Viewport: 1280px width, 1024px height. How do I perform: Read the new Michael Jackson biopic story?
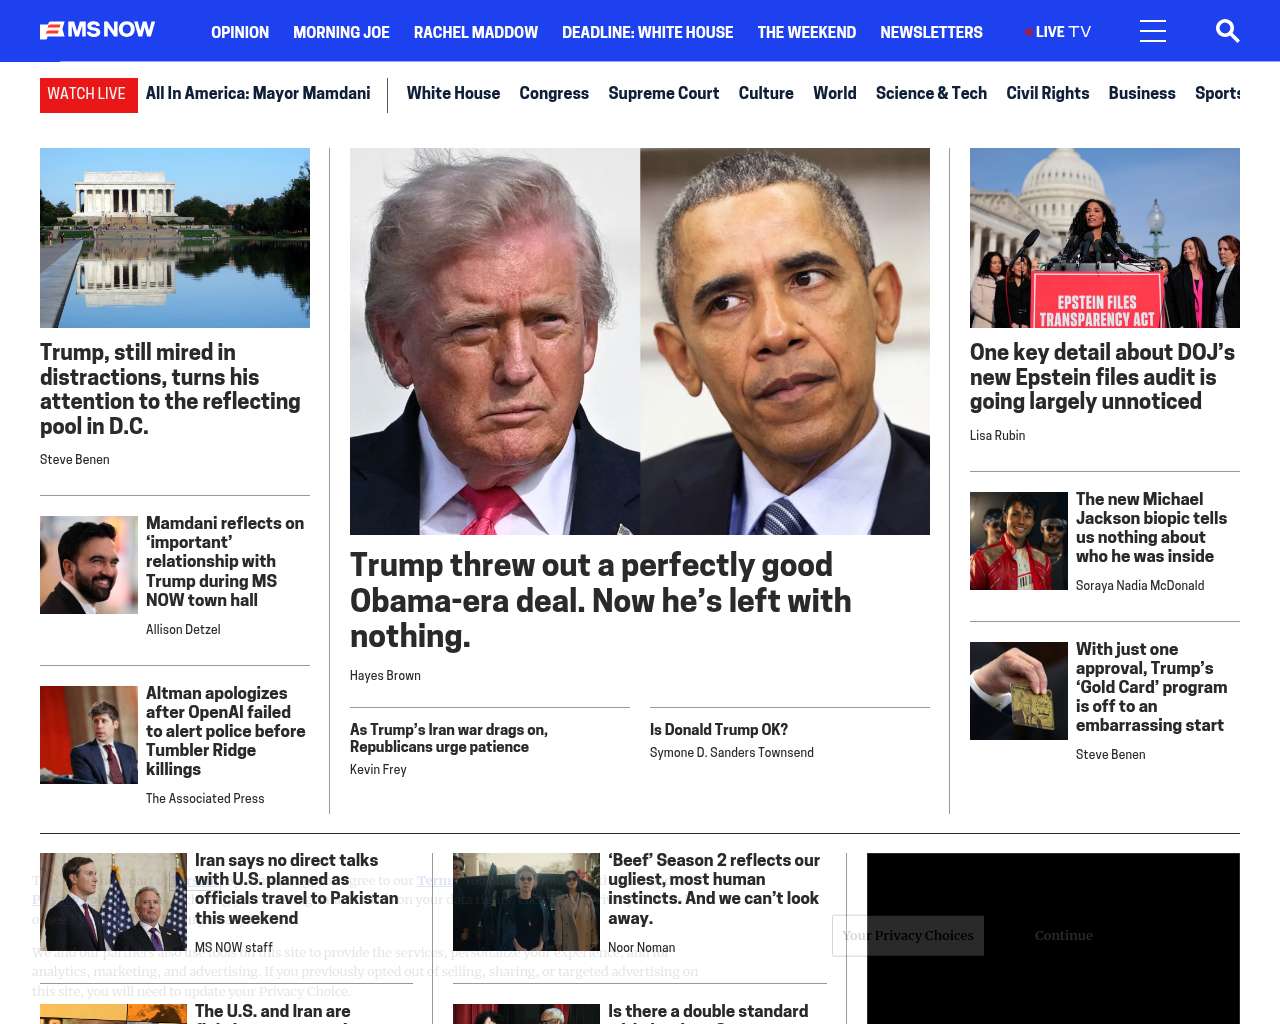[1152, 527]
